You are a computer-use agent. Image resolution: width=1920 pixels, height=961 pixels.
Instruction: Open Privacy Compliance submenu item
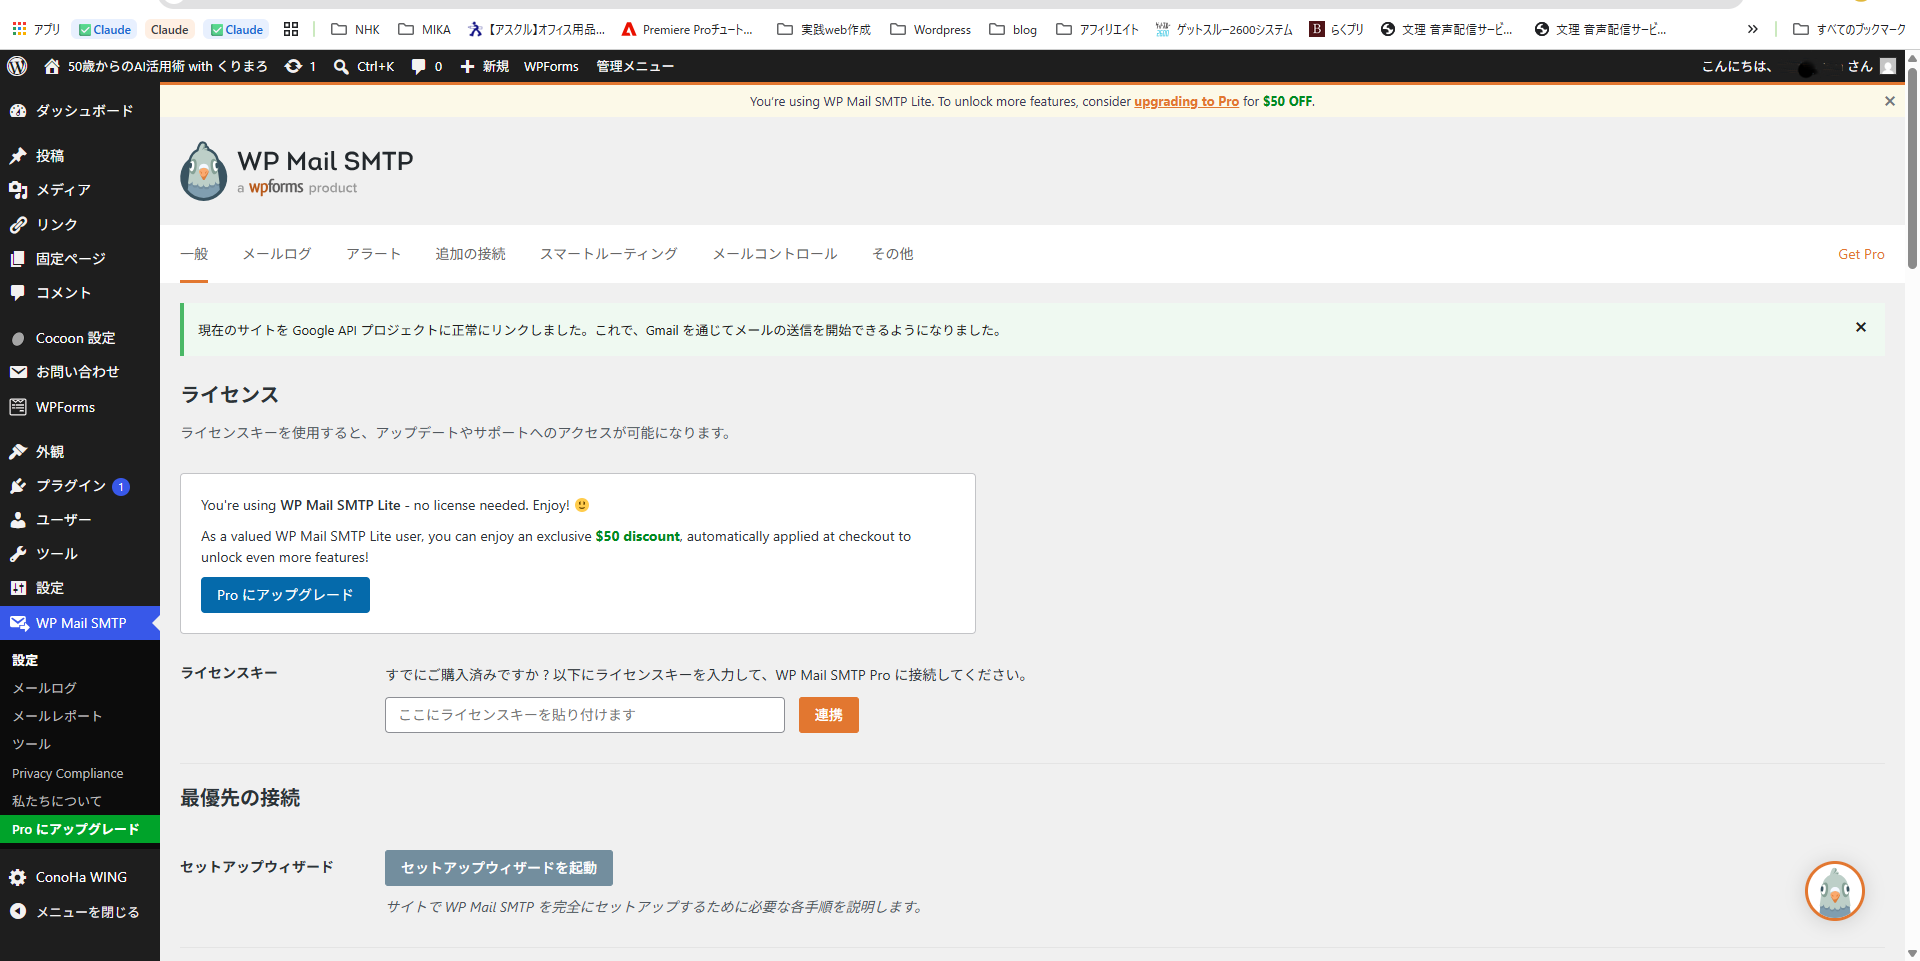(68, 773)
